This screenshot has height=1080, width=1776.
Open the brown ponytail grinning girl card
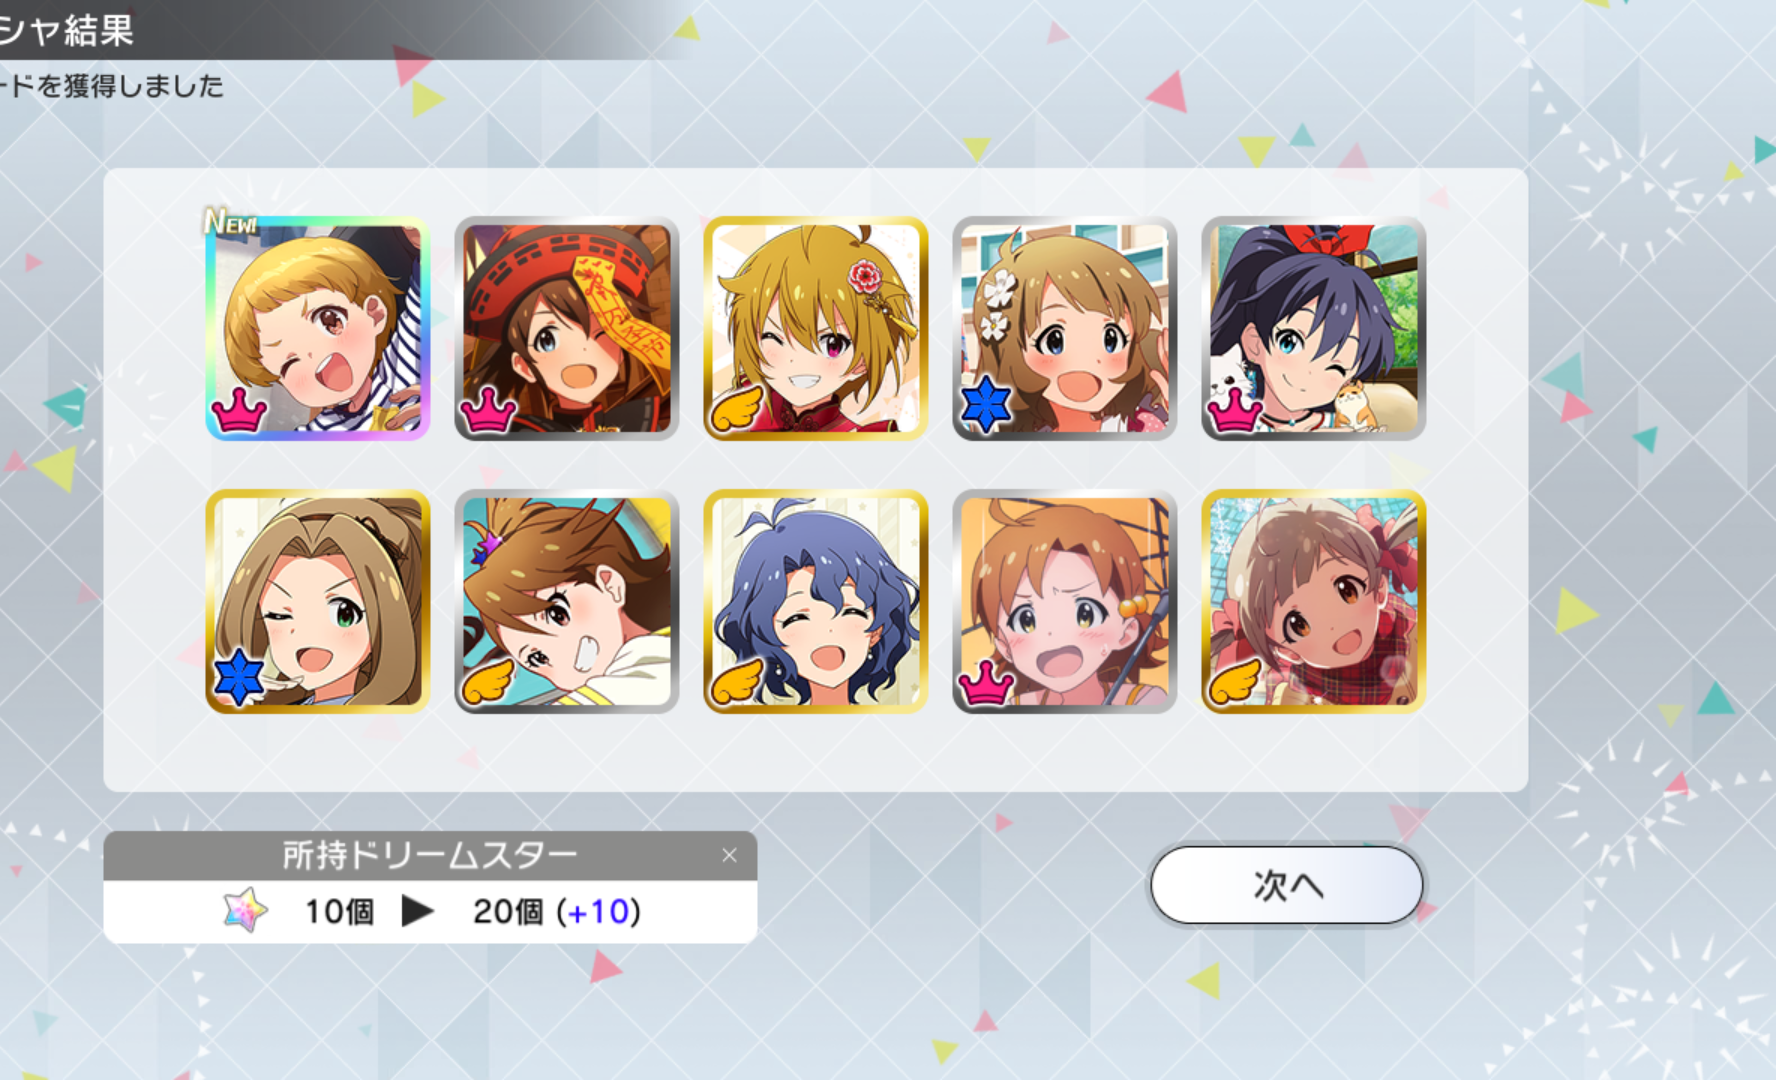pyautogui.click(x=567, y=601)
